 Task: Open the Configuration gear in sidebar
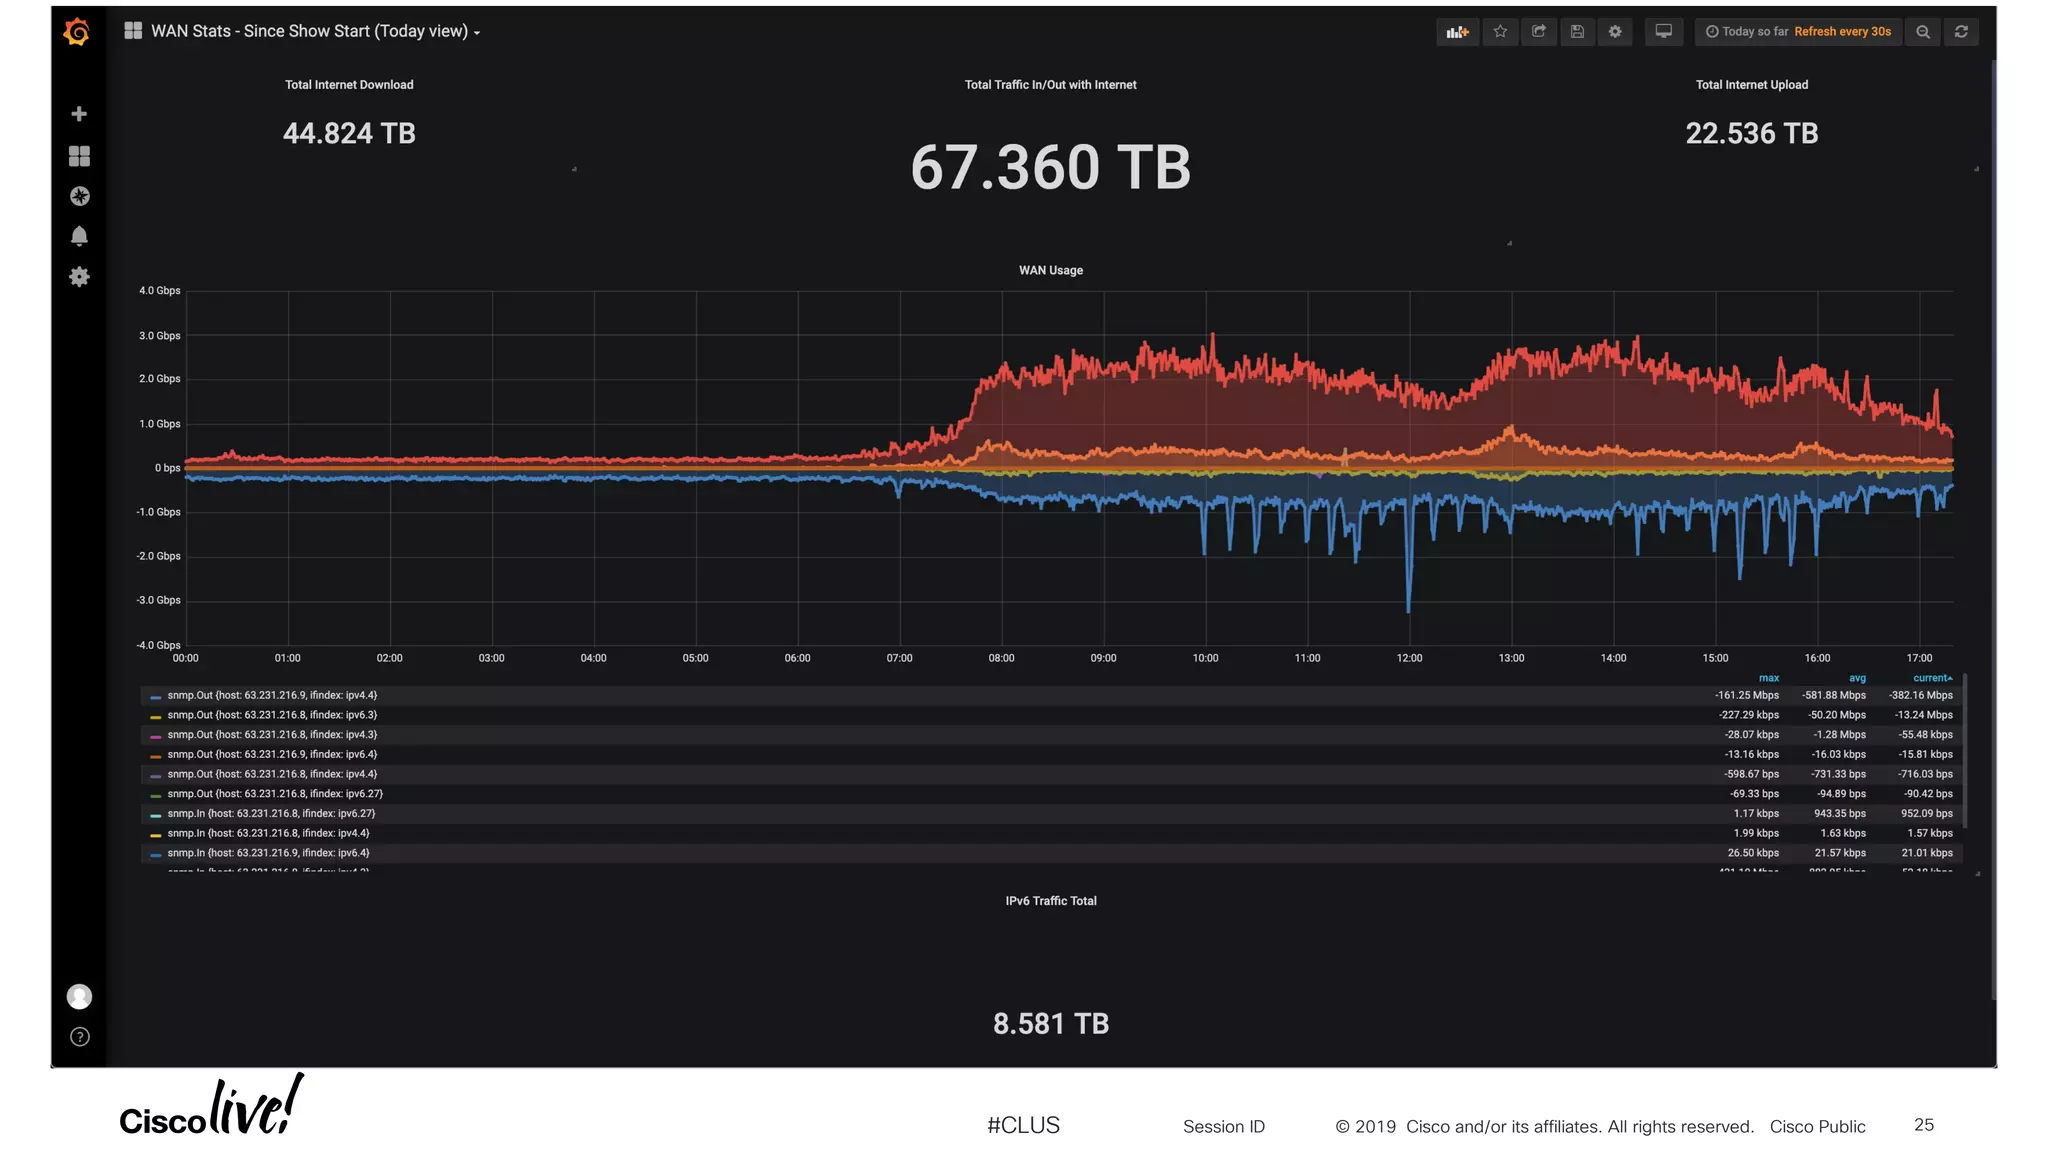pyautogui.click(x=79, y=277)
